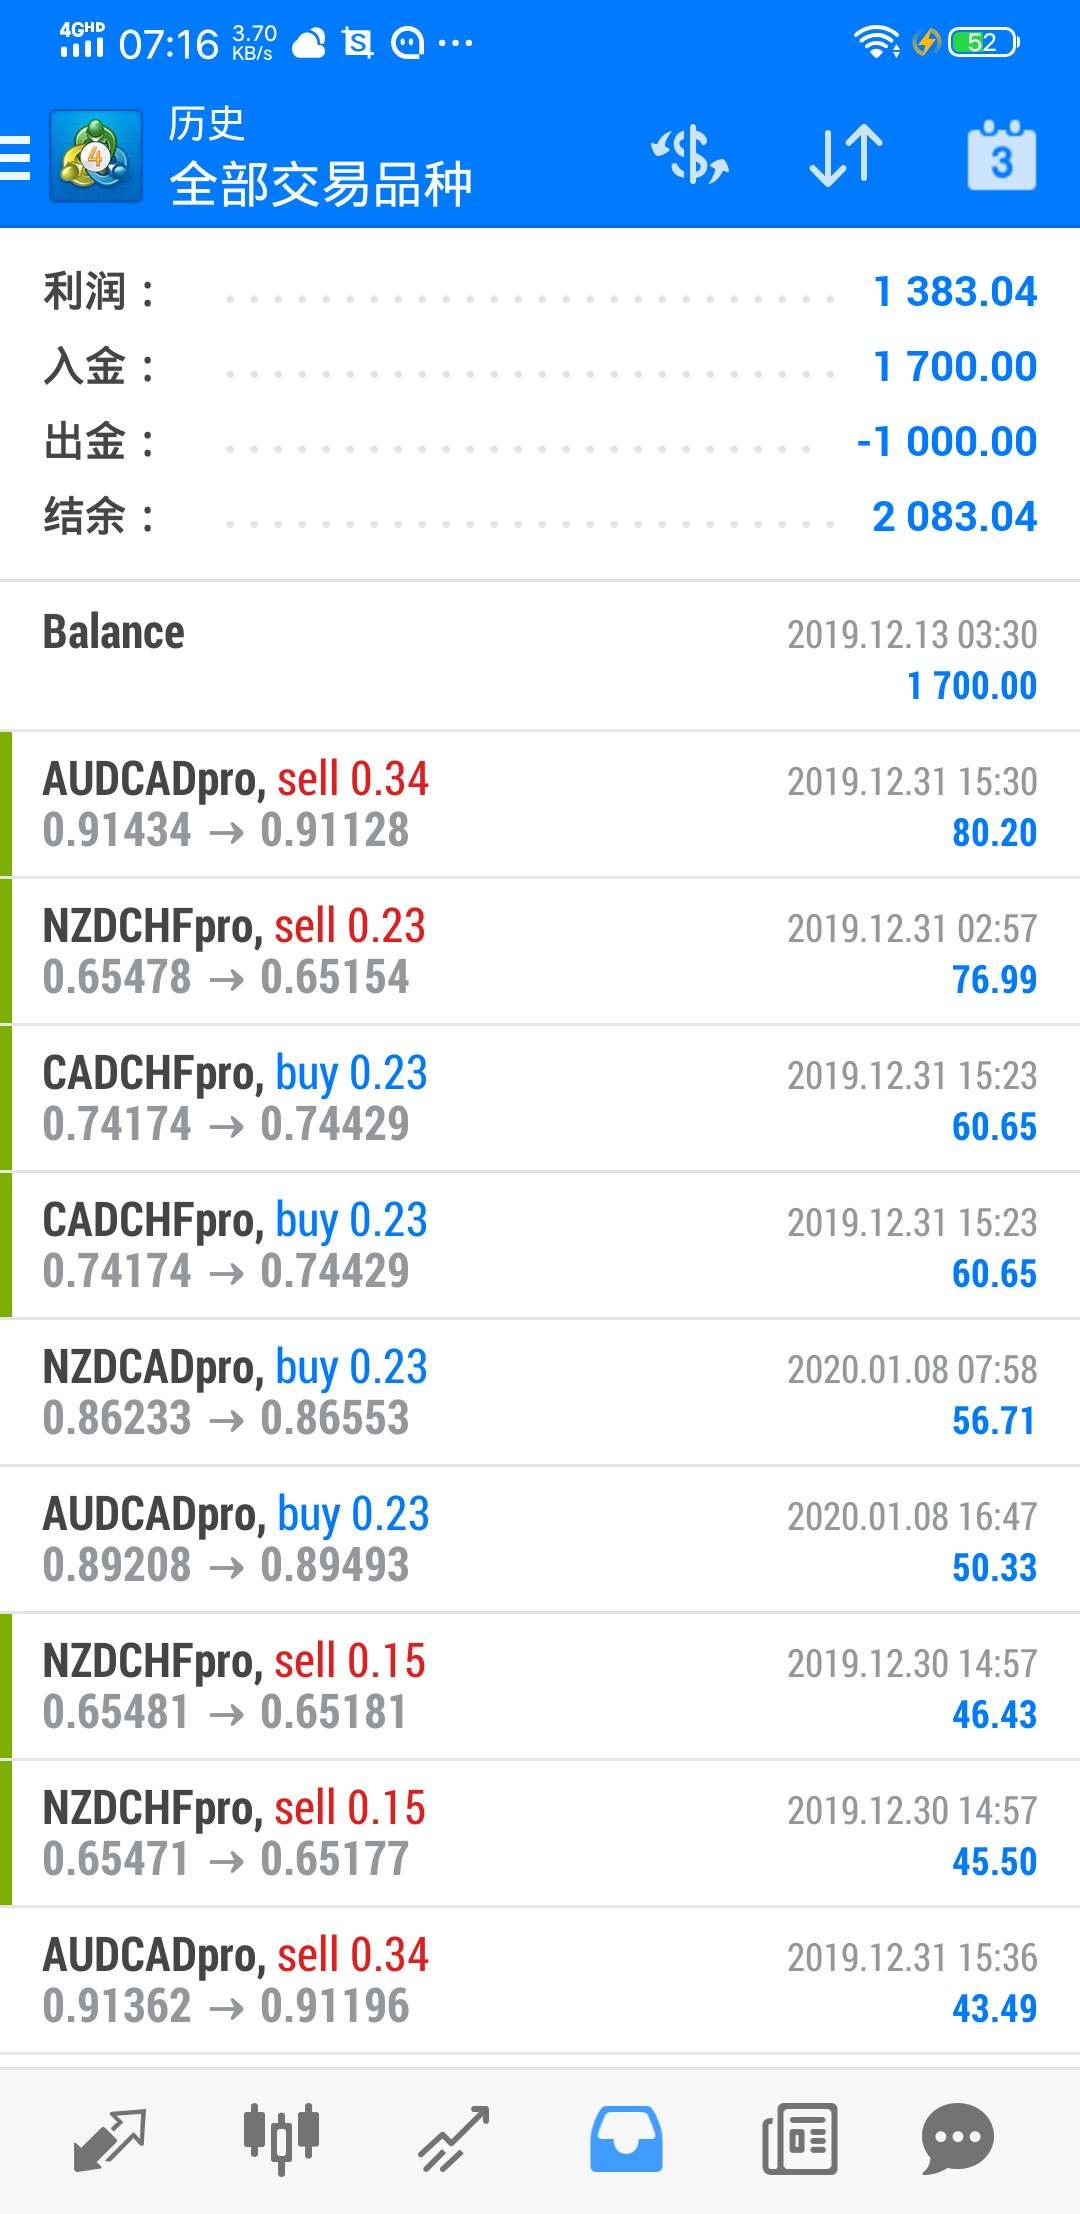This screenshot has height=2214, width=1080.
Task: Select NZDCHFpro sell trade with 45.50 profit
Action: [540, 1833]
